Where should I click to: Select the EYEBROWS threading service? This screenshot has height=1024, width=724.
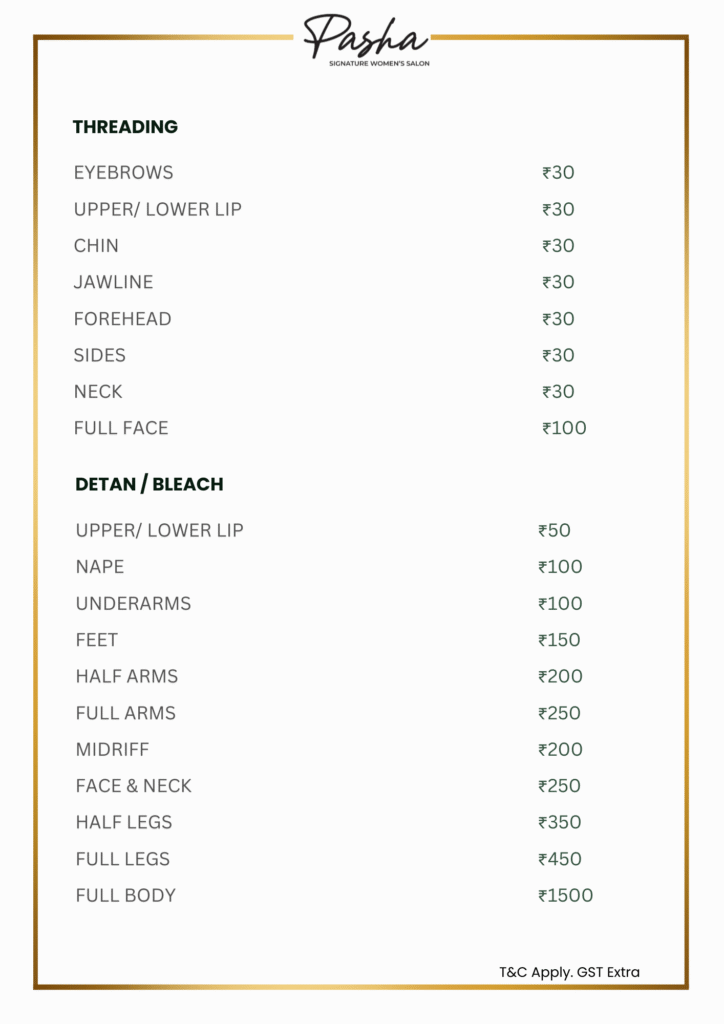pos(123,173)
